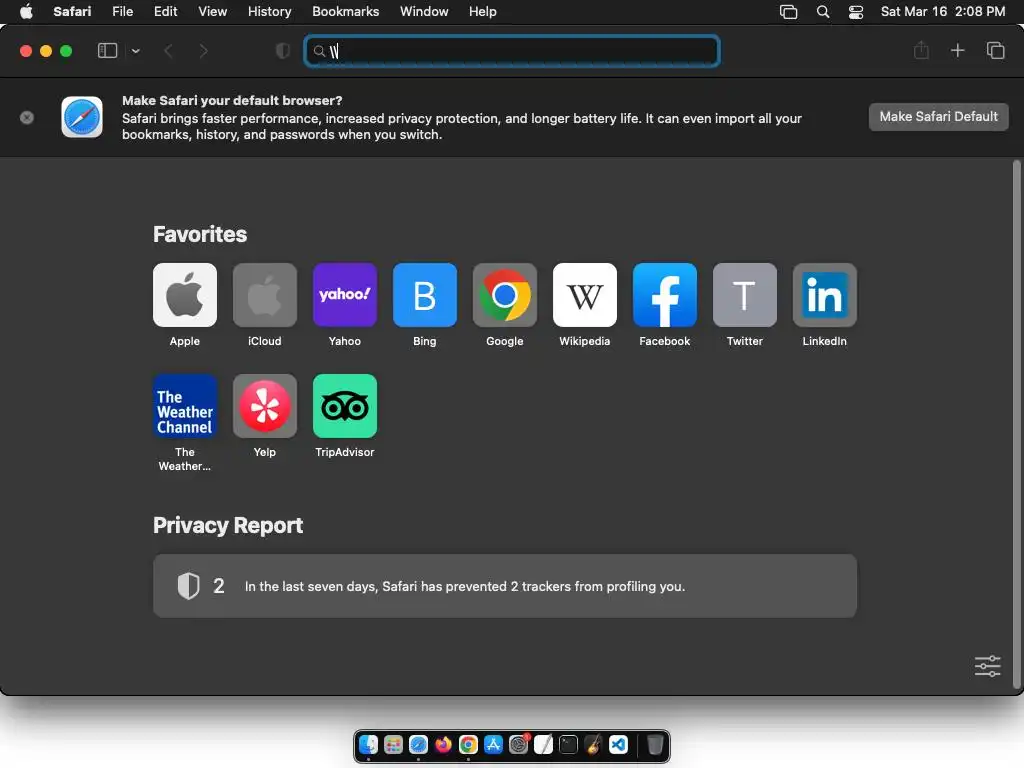Go forward with the forward arrow
Viewport: 1024px width, 768px height.
click(x=203, y=51)
